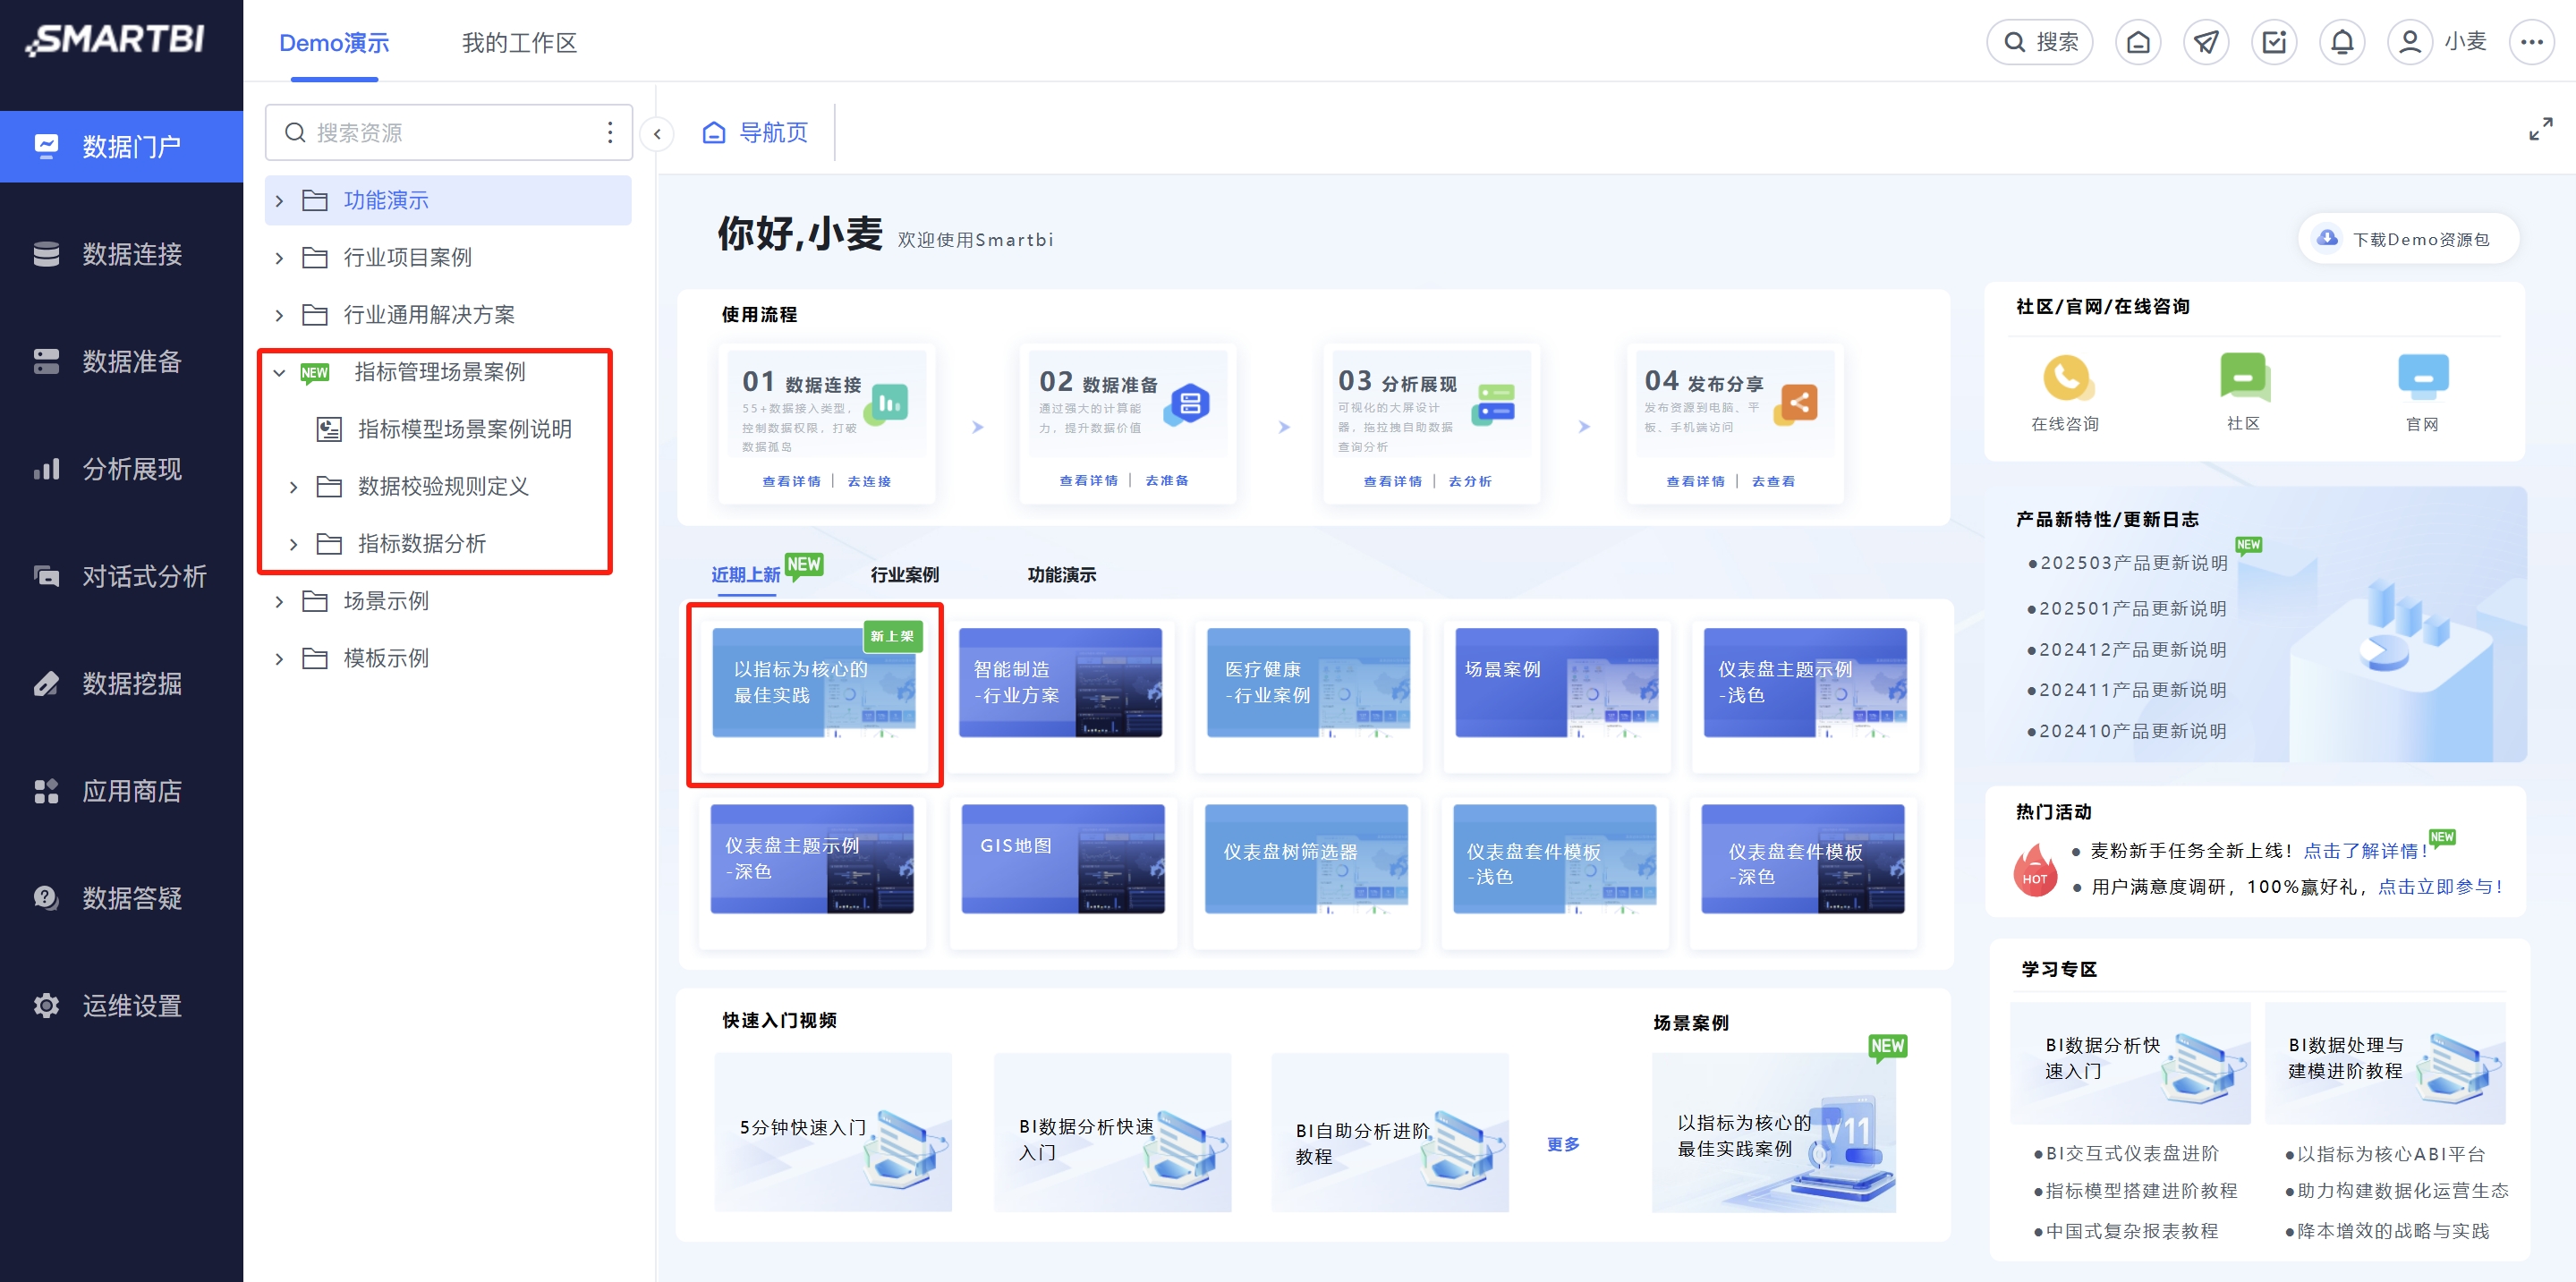Image resolution: width=2576 pixels, height=1282 pixels.
Task: Click 更多 link beside videos
Action: [x=1563, y=1144]
